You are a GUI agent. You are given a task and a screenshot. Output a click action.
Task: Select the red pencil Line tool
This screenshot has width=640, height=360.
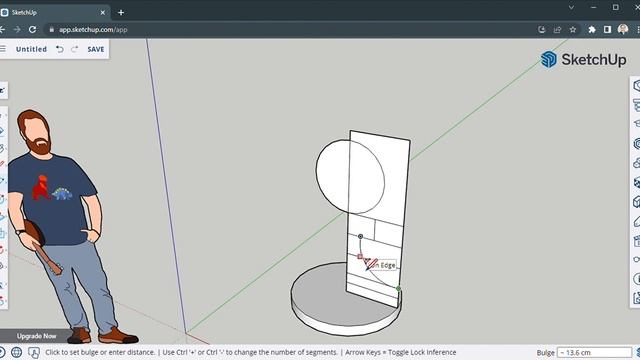pos(2,164)
